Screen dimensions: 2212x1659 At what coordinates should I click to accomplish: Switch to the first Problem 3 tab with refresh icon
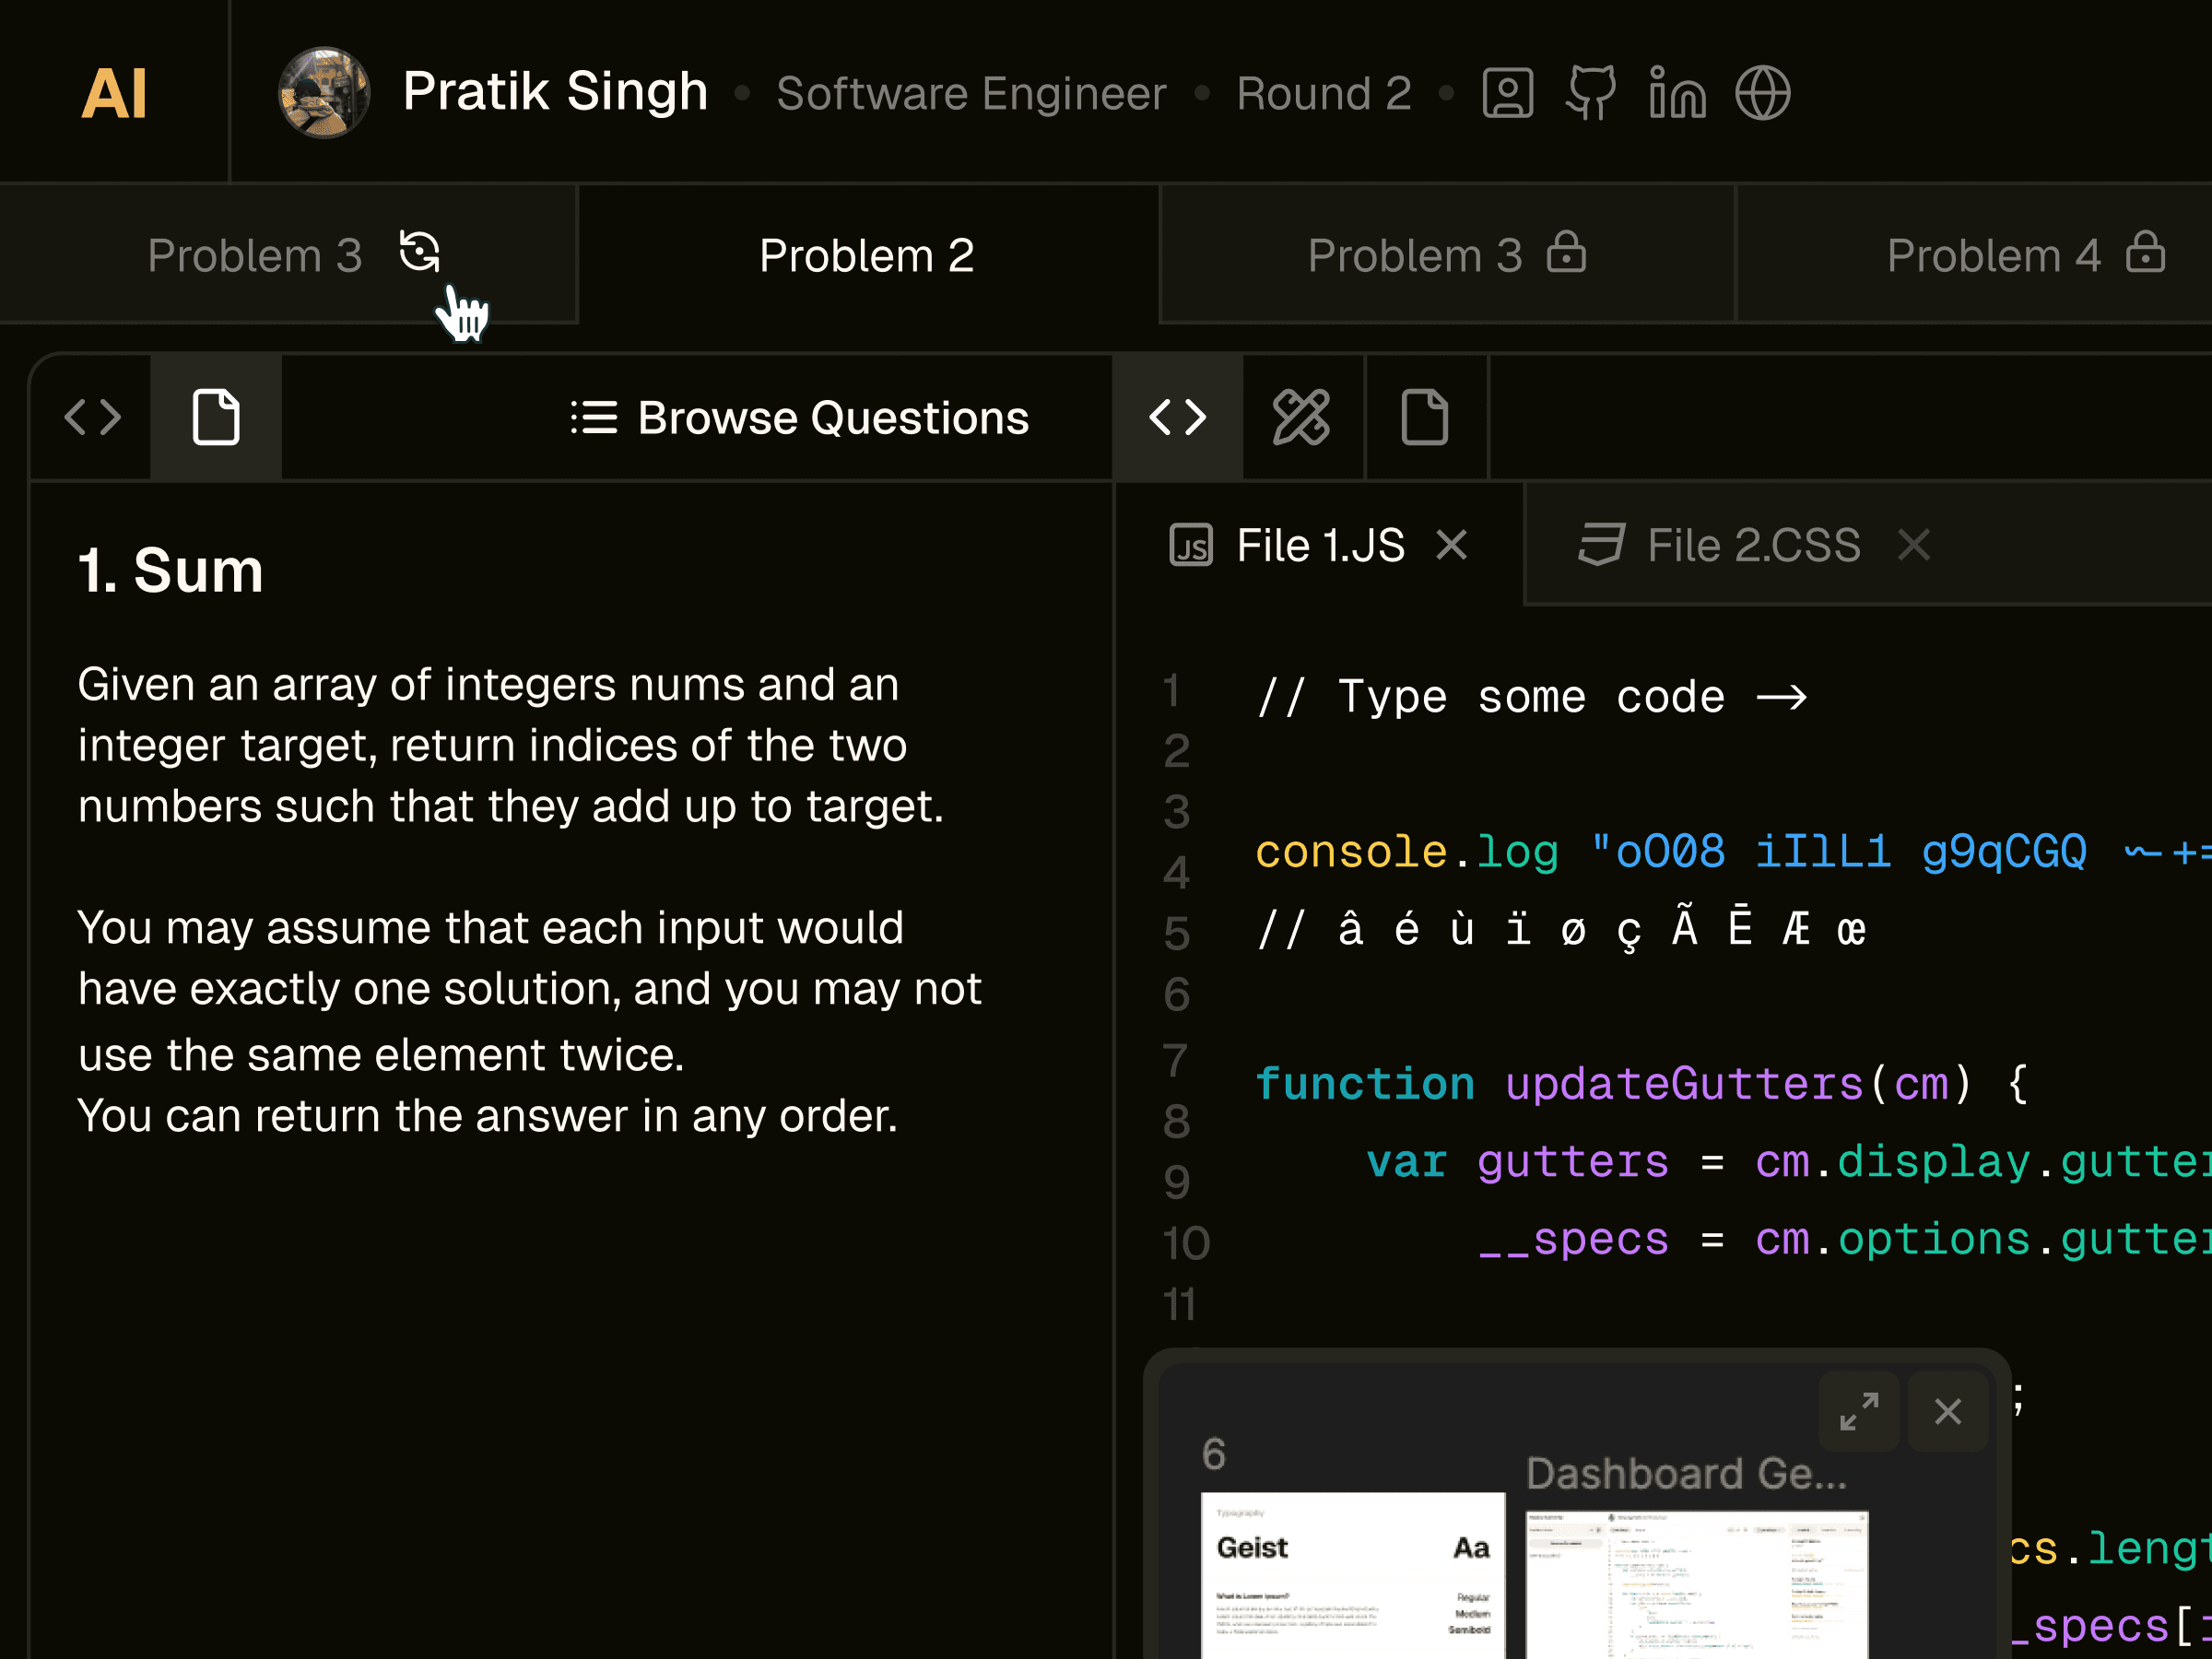click(x=288, y=254)
